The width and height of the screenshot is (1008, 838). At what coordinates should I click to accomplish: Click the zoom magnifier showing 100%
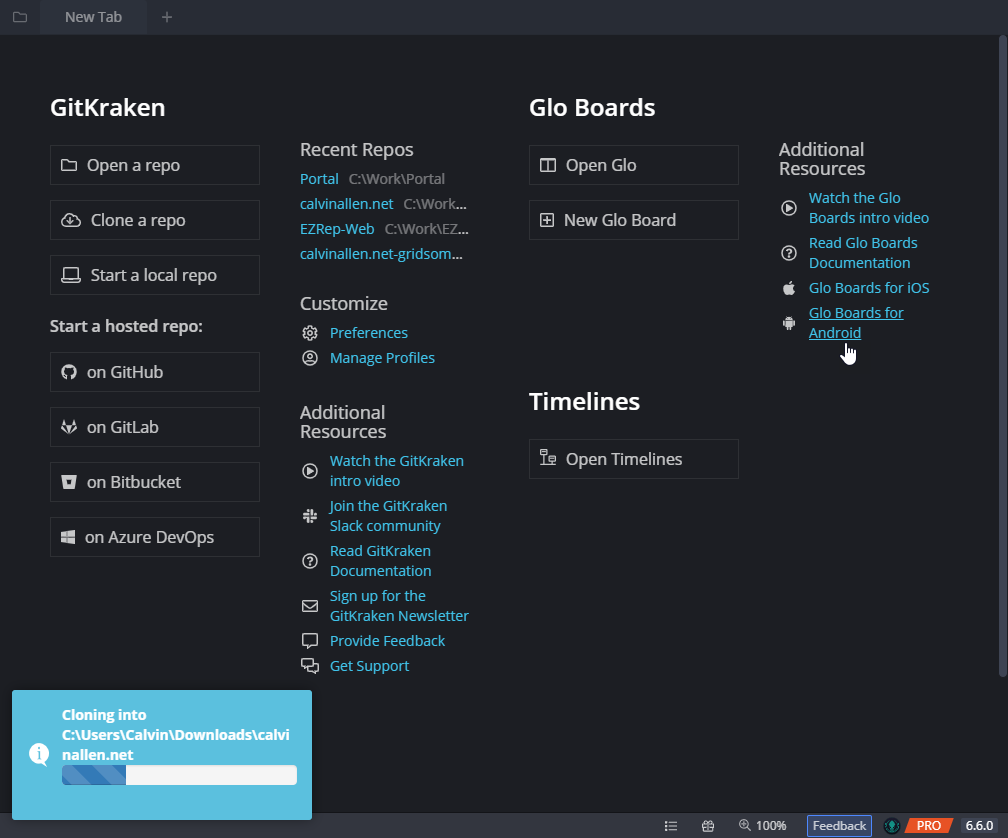point(762,826)
